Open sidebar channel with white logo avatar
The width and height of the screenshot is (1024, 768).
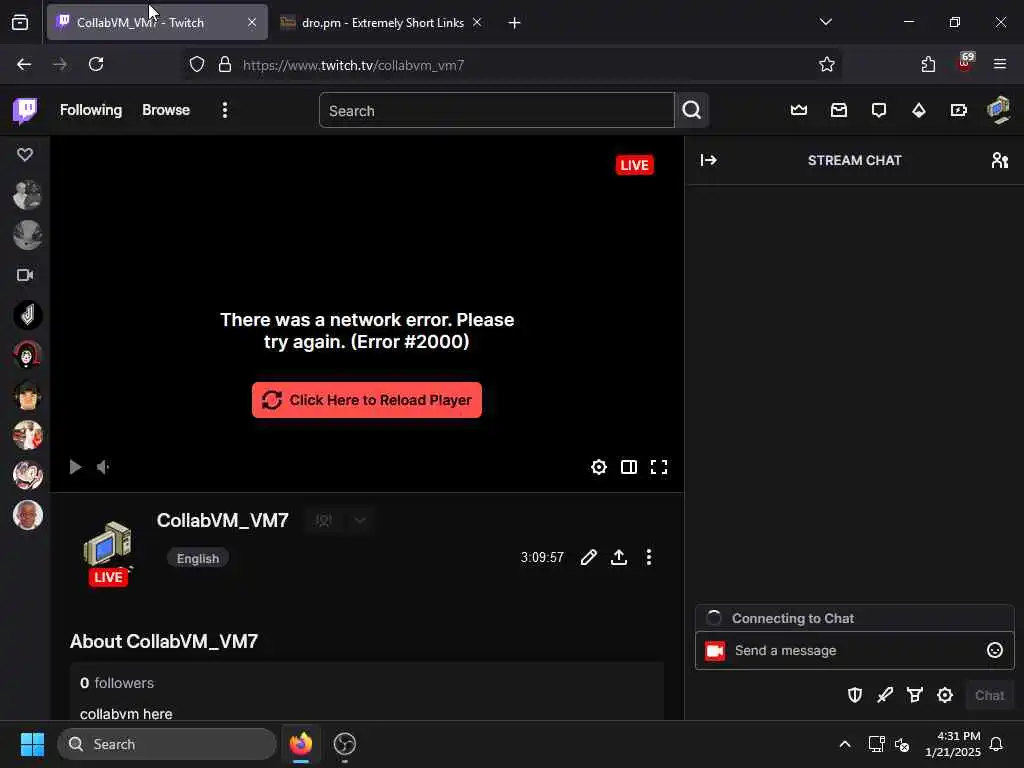27,315
